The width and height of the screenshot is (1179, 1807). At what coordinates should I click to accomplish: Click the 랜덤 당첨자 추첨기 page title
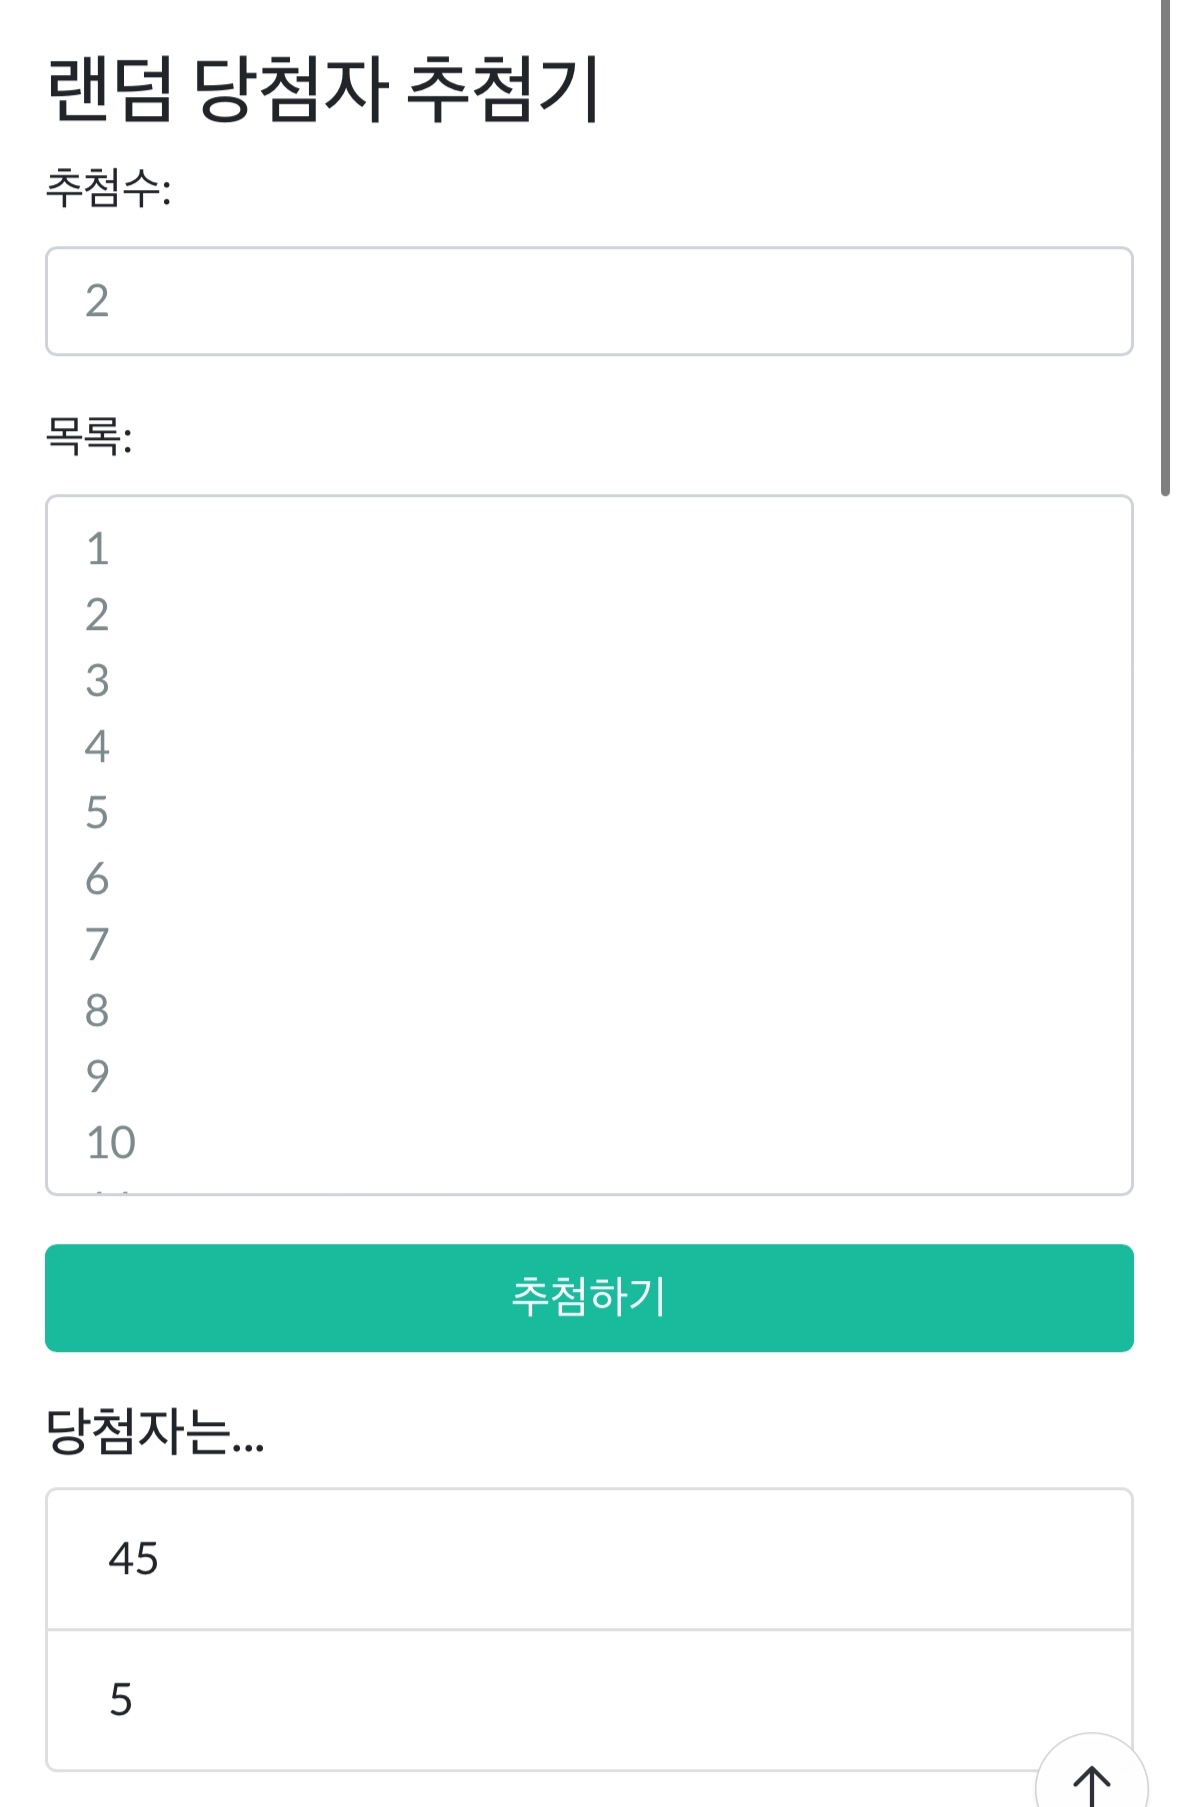coord(322,90)
